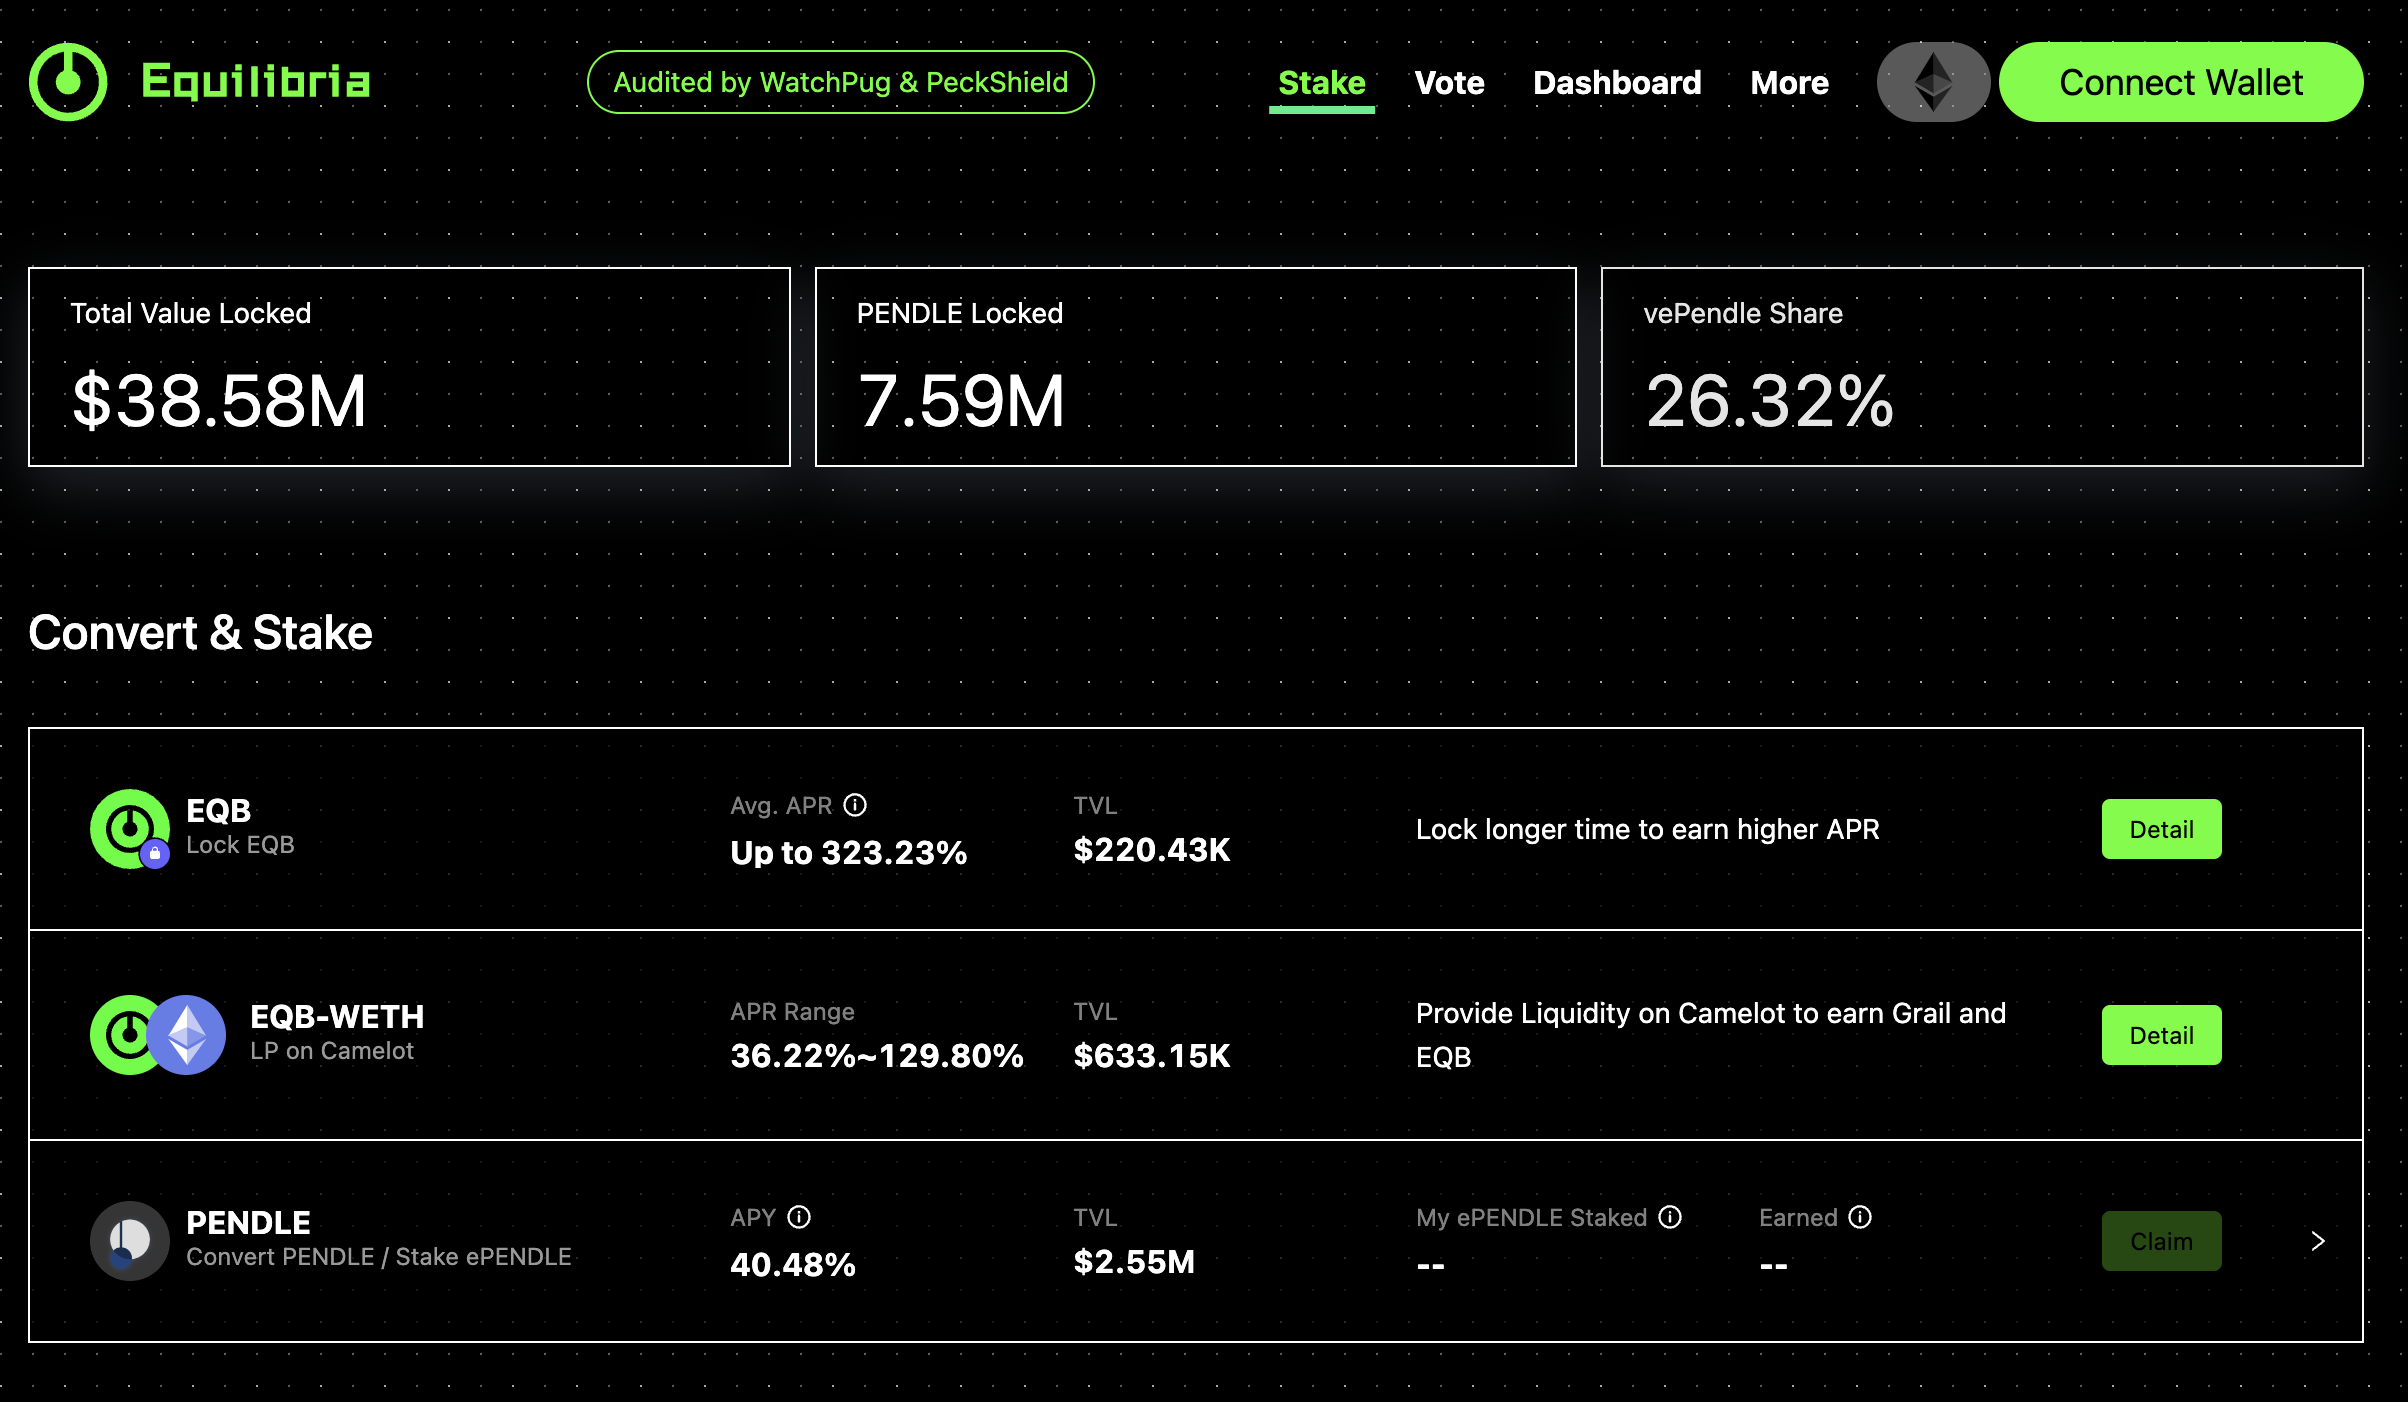The height and width of the screenshot is (1402, 2408).
Task: Click the 'LP on Camelot' subtitle
Action: (332, 1051)
